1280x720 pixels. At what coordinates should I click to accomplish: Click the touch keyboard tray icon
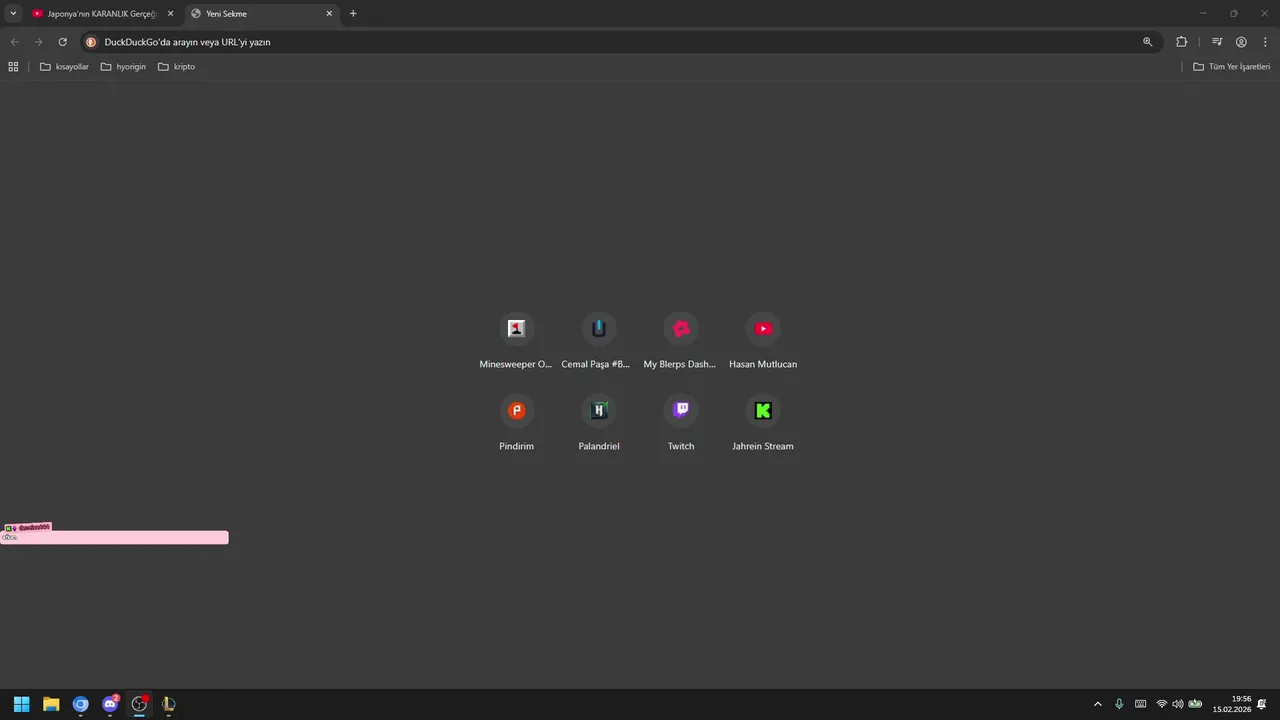1140,704
